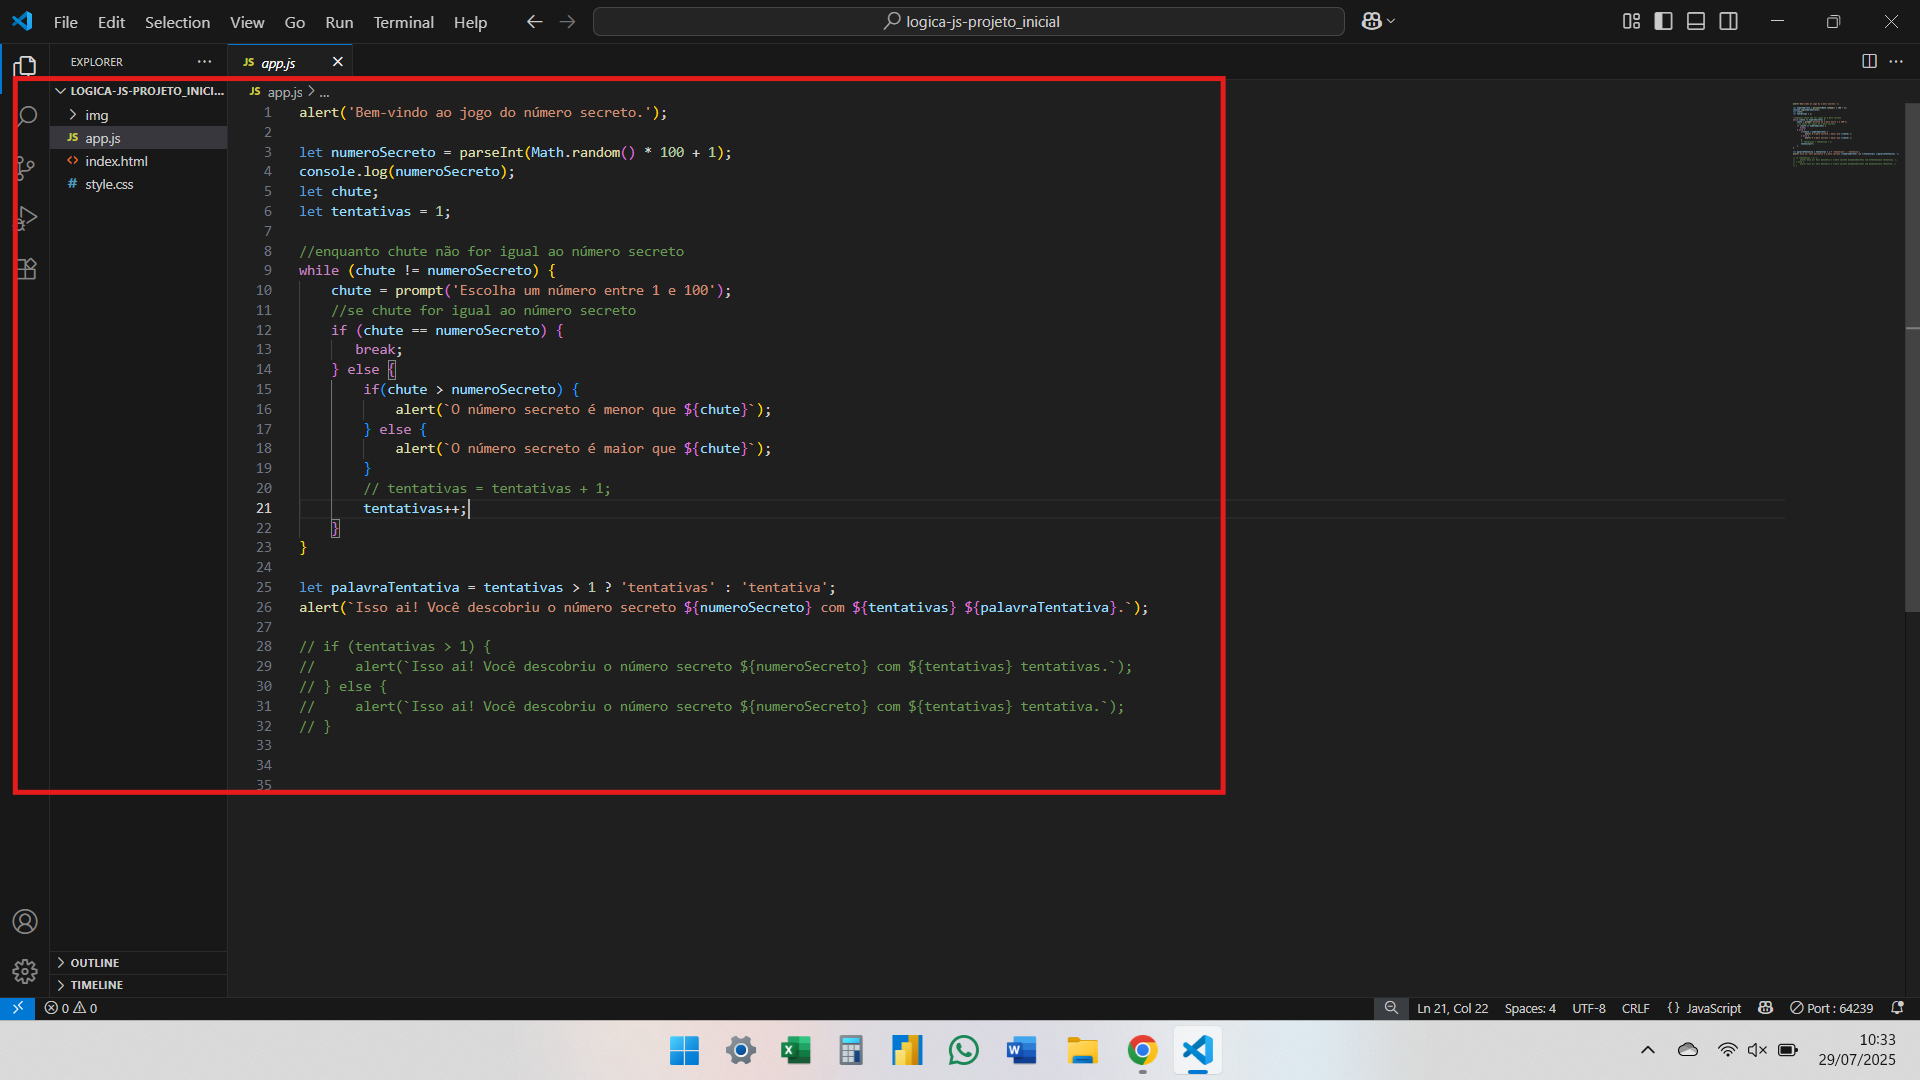The image size is (1920, 1080).
Task: Open Windows Start menu
Action: coord(684,1051)
